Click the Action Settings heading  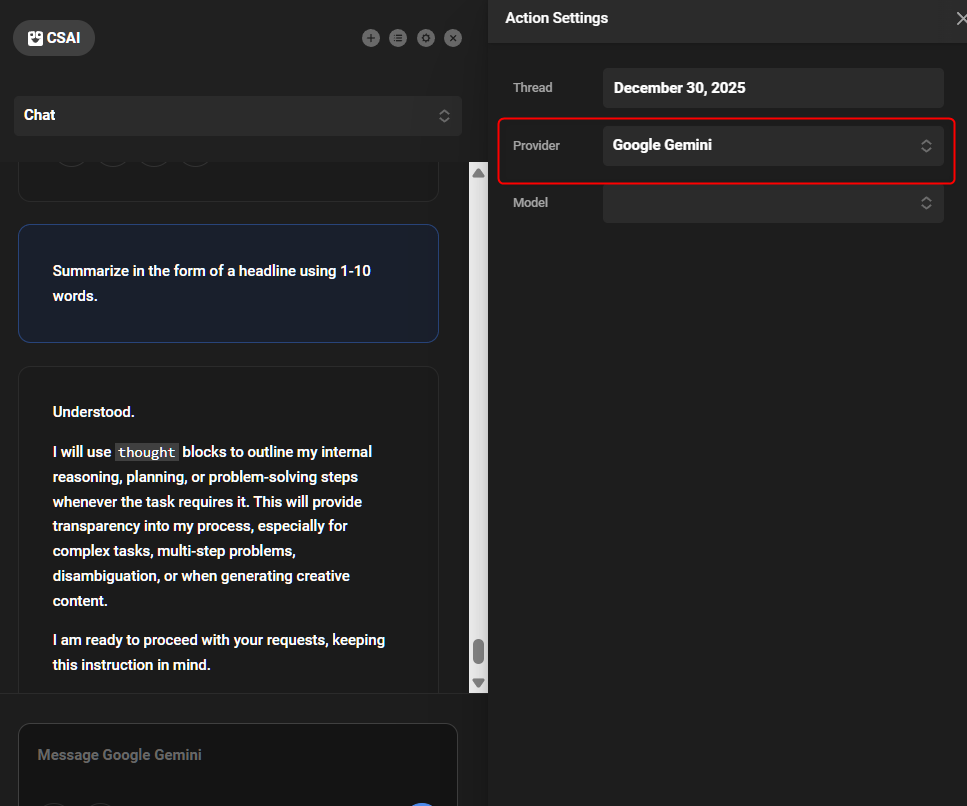[556, 18]
